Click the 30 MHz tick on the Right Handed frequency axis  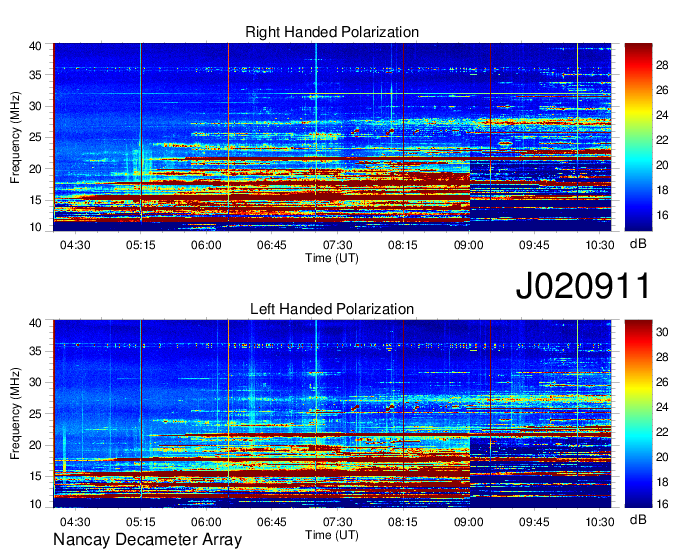coord(35,106)
